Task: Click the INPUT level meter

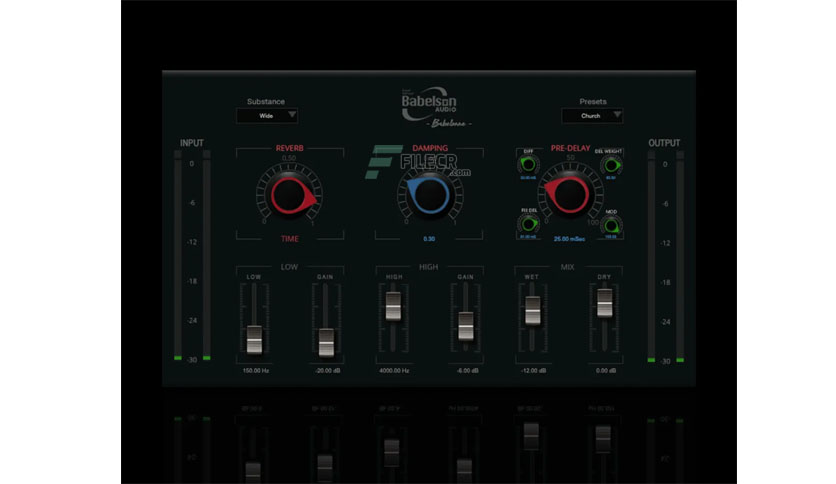Action: click(192, 256)
